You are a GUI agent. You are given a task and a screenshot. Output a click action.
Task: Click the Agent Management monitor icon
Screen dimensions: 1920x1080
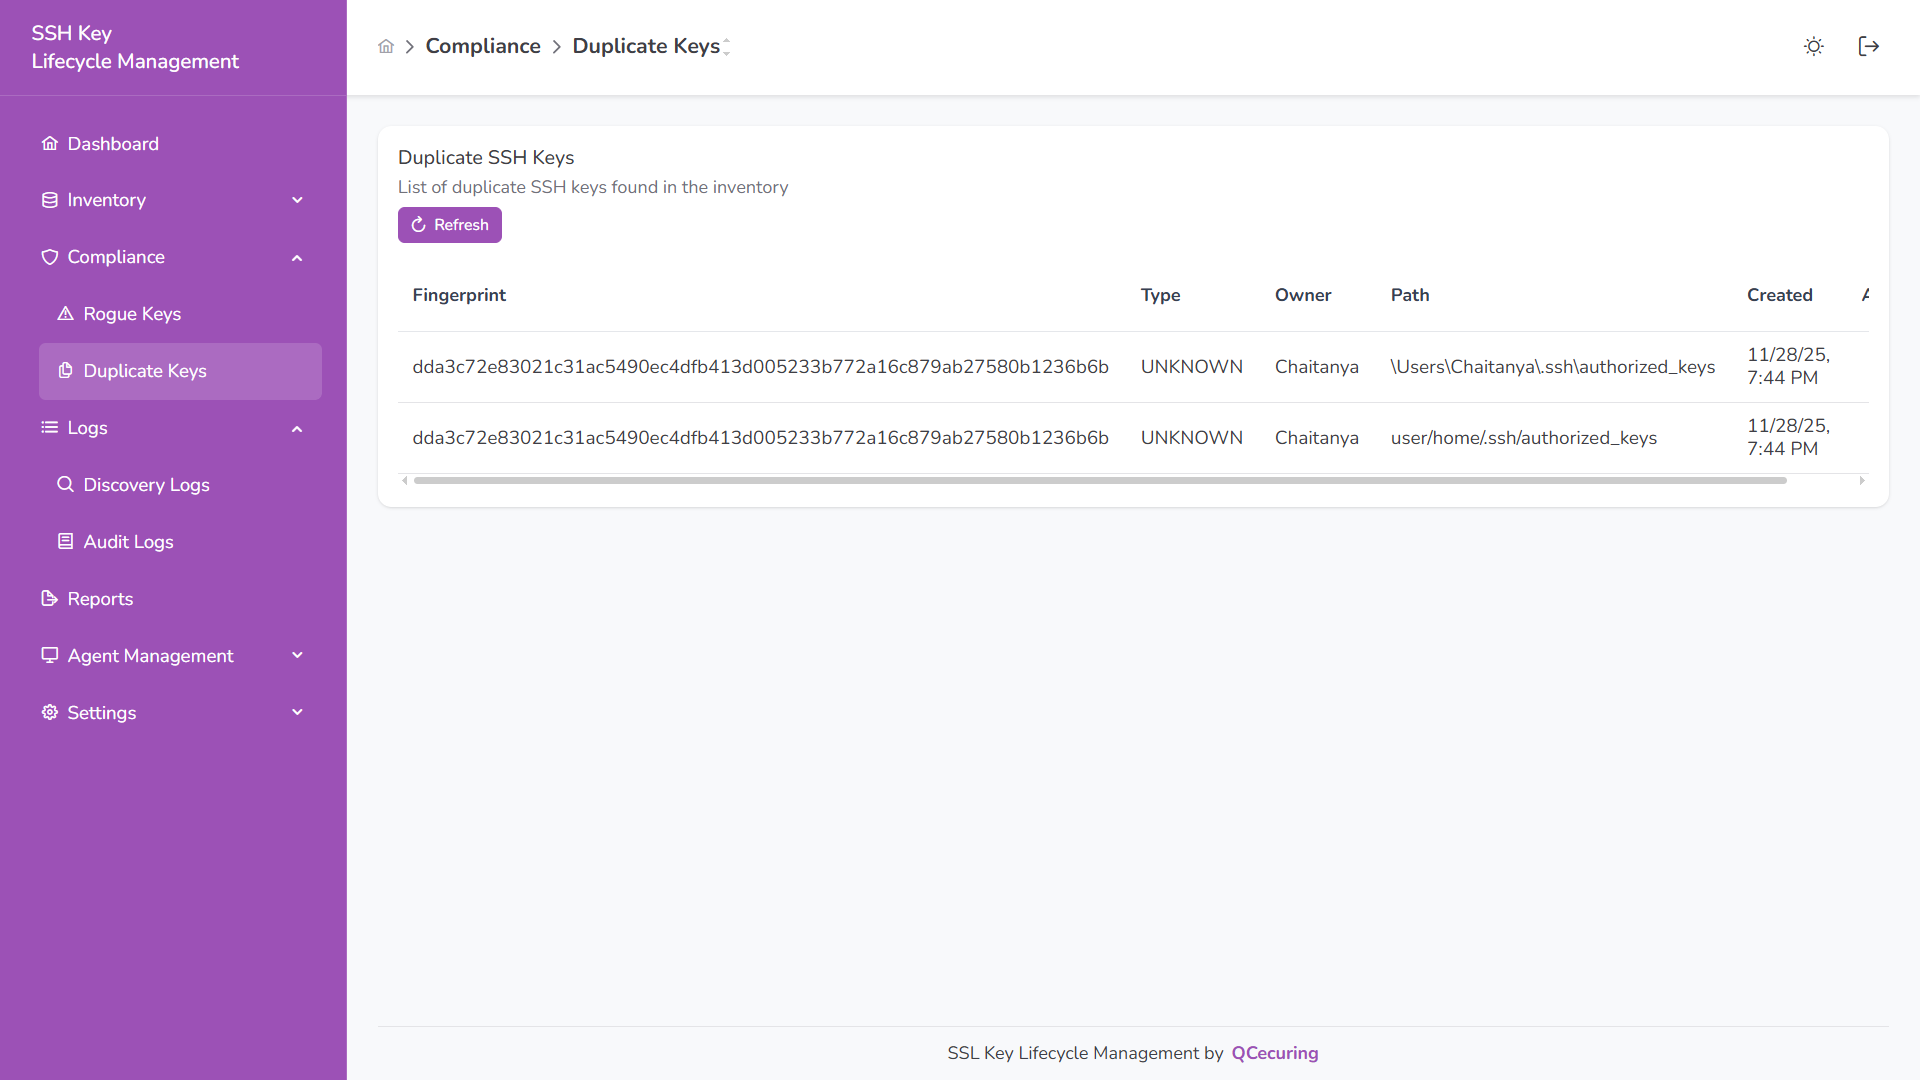click(49, 655)
